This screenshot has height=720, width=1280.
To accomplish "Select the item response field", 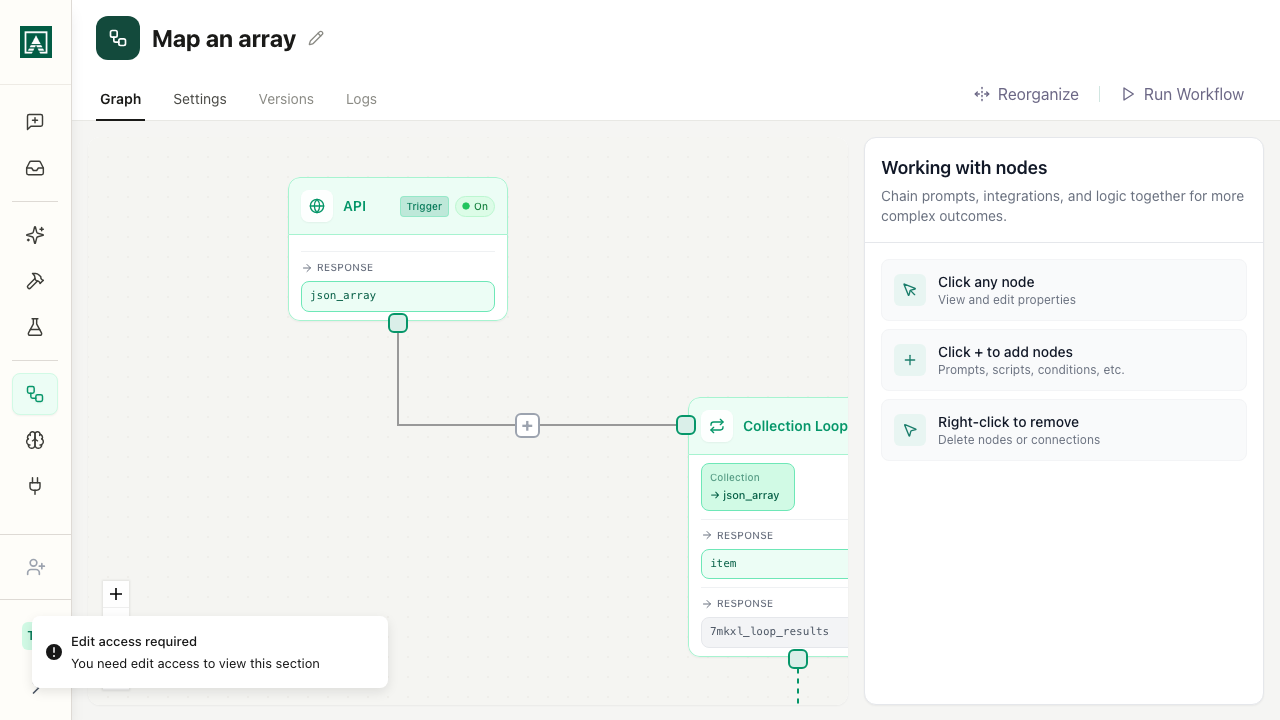I will click(x=775, y=564).
